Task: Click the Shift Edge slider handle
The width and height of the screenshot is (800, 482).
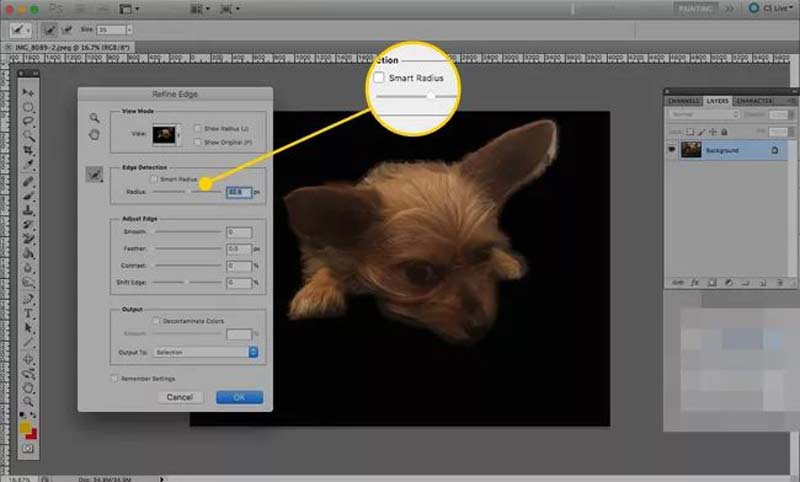Action: click(187, 282)
